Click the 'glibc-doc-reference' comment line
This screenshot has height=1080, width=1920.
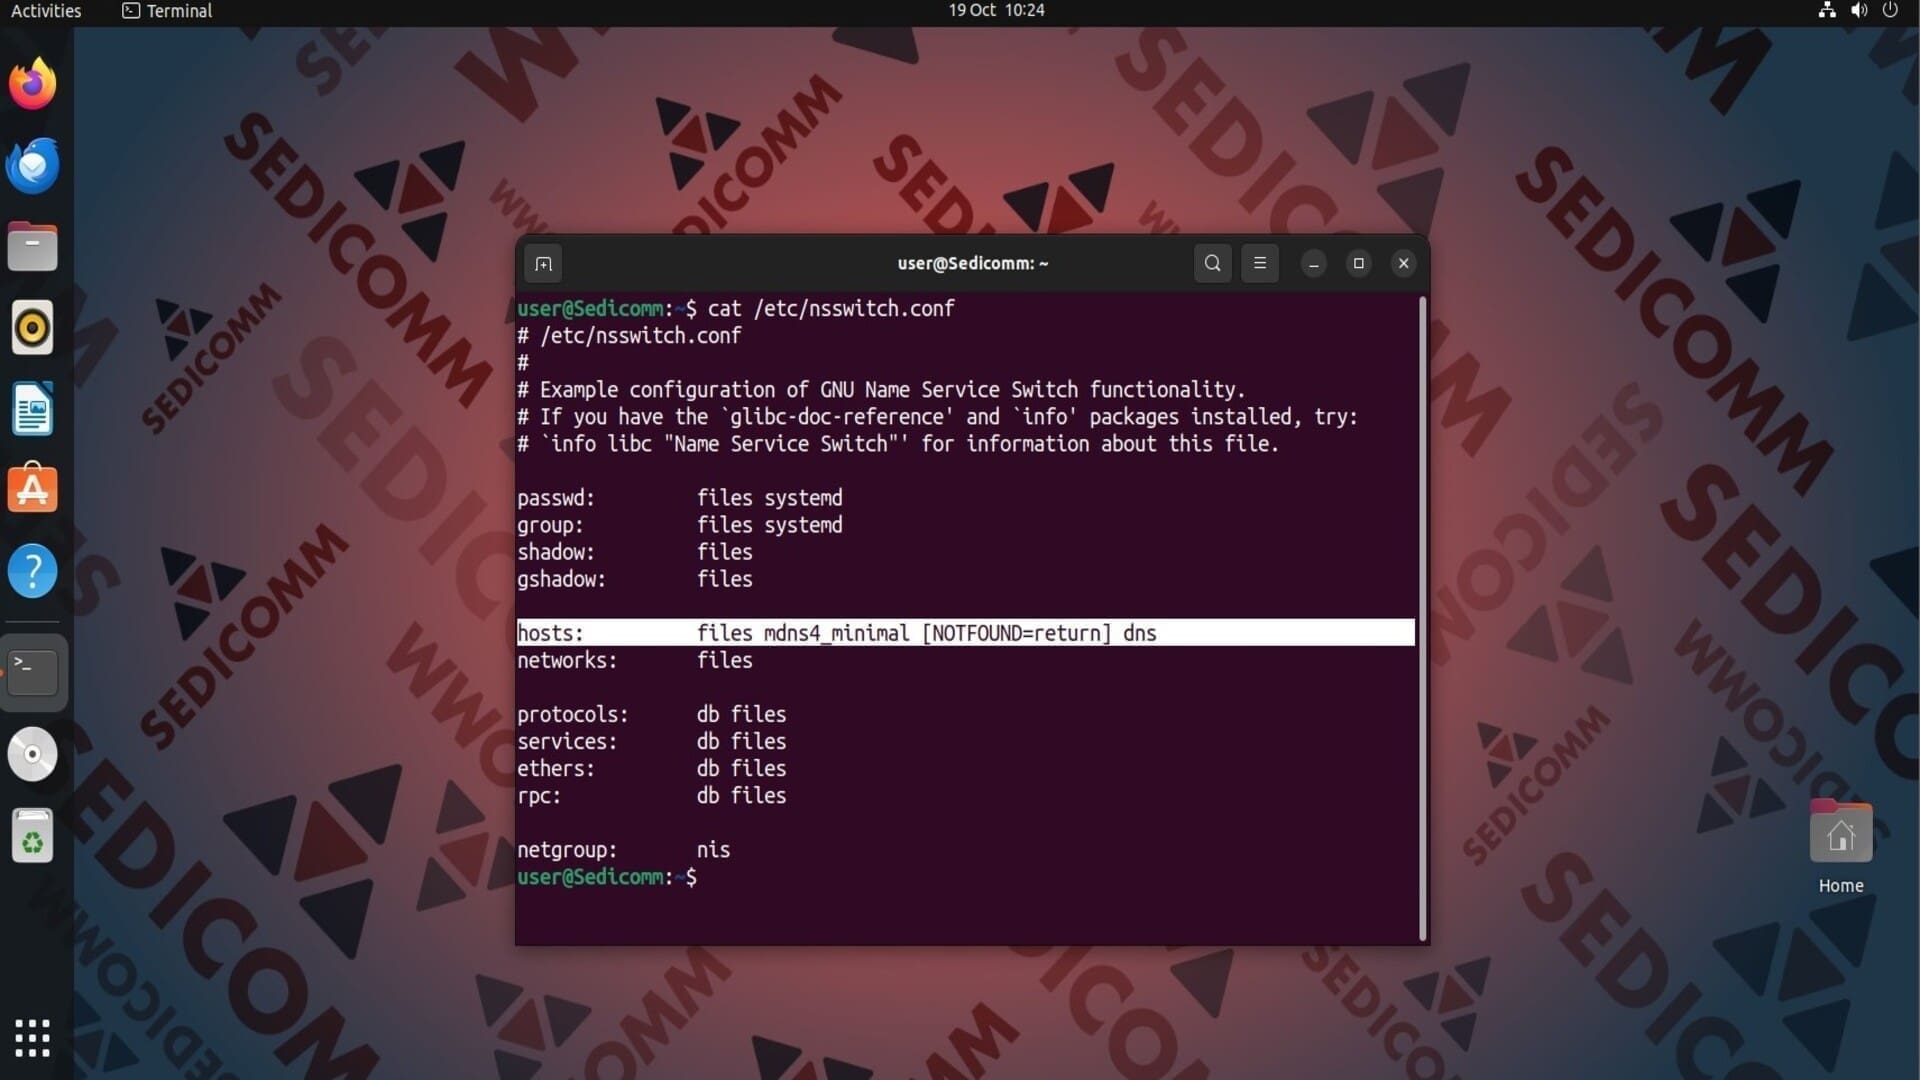pos(938,417)
